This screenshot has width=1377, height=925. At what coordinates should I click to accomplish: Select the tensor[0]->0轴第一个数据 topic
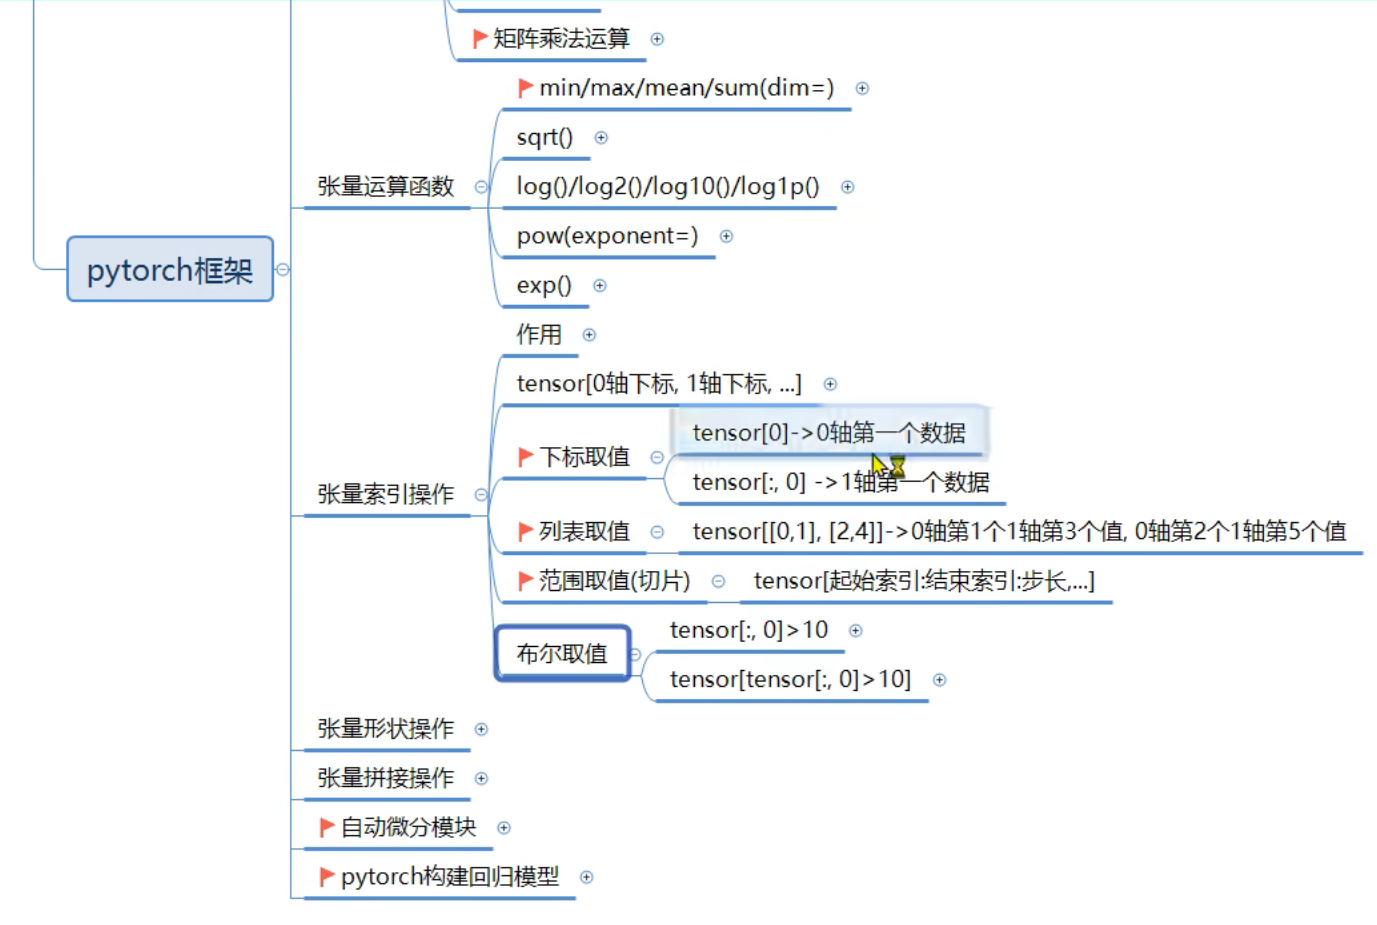[829, 433]
